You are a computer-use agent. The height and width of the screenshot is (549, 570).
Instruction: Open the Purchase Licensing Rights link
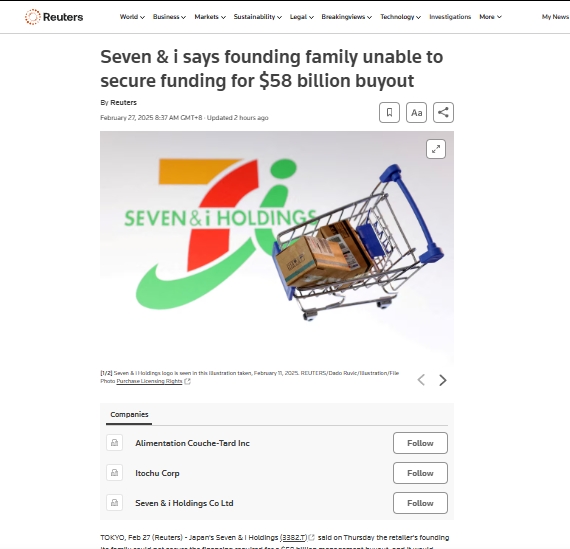pos(149,381)
